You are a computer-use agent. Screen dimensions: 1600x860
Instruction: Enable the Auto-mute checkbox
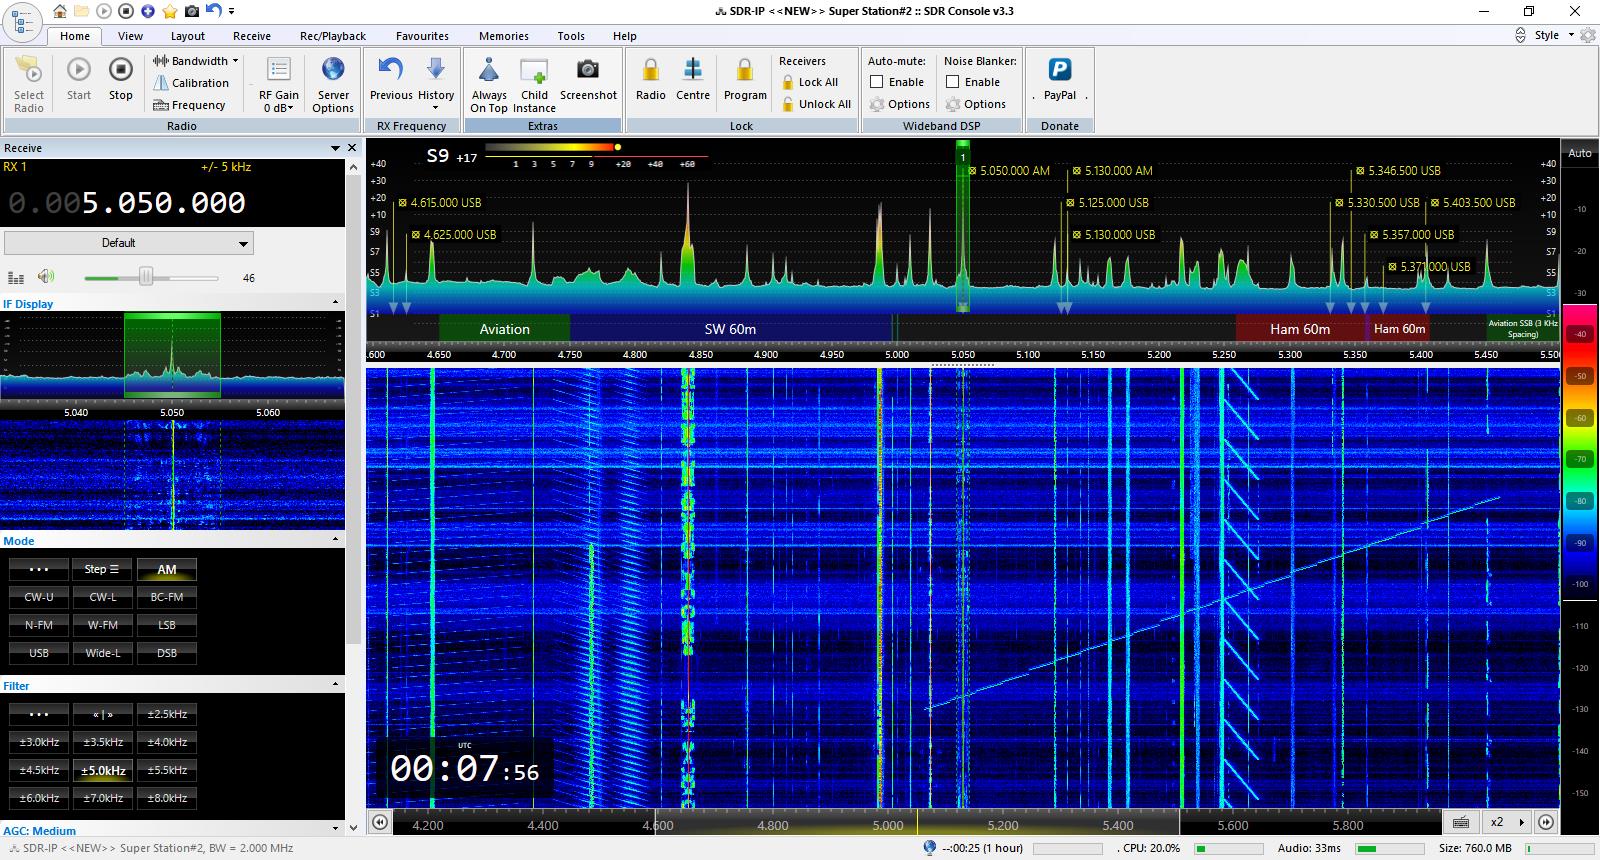click(877, 82)
